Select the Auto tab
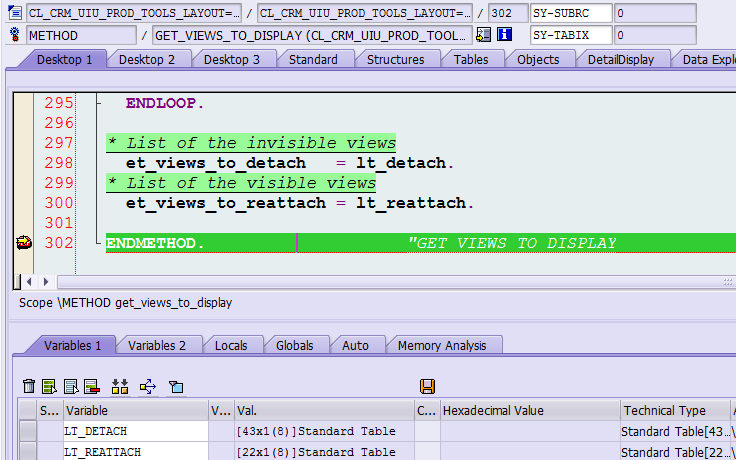Image resolution: width=736 pixels, height=460 pixels. point(355,345)
